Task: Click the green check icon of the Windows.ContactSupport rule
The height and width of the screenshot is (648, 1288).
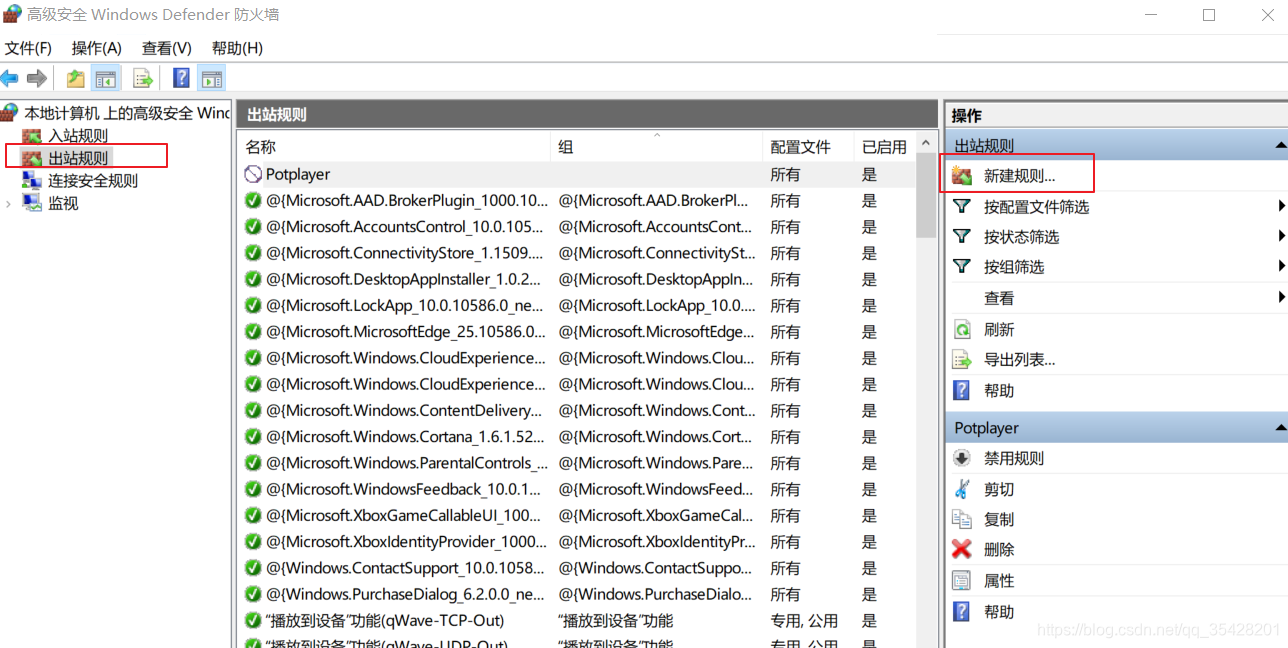Action: click(x=253, y=567)
